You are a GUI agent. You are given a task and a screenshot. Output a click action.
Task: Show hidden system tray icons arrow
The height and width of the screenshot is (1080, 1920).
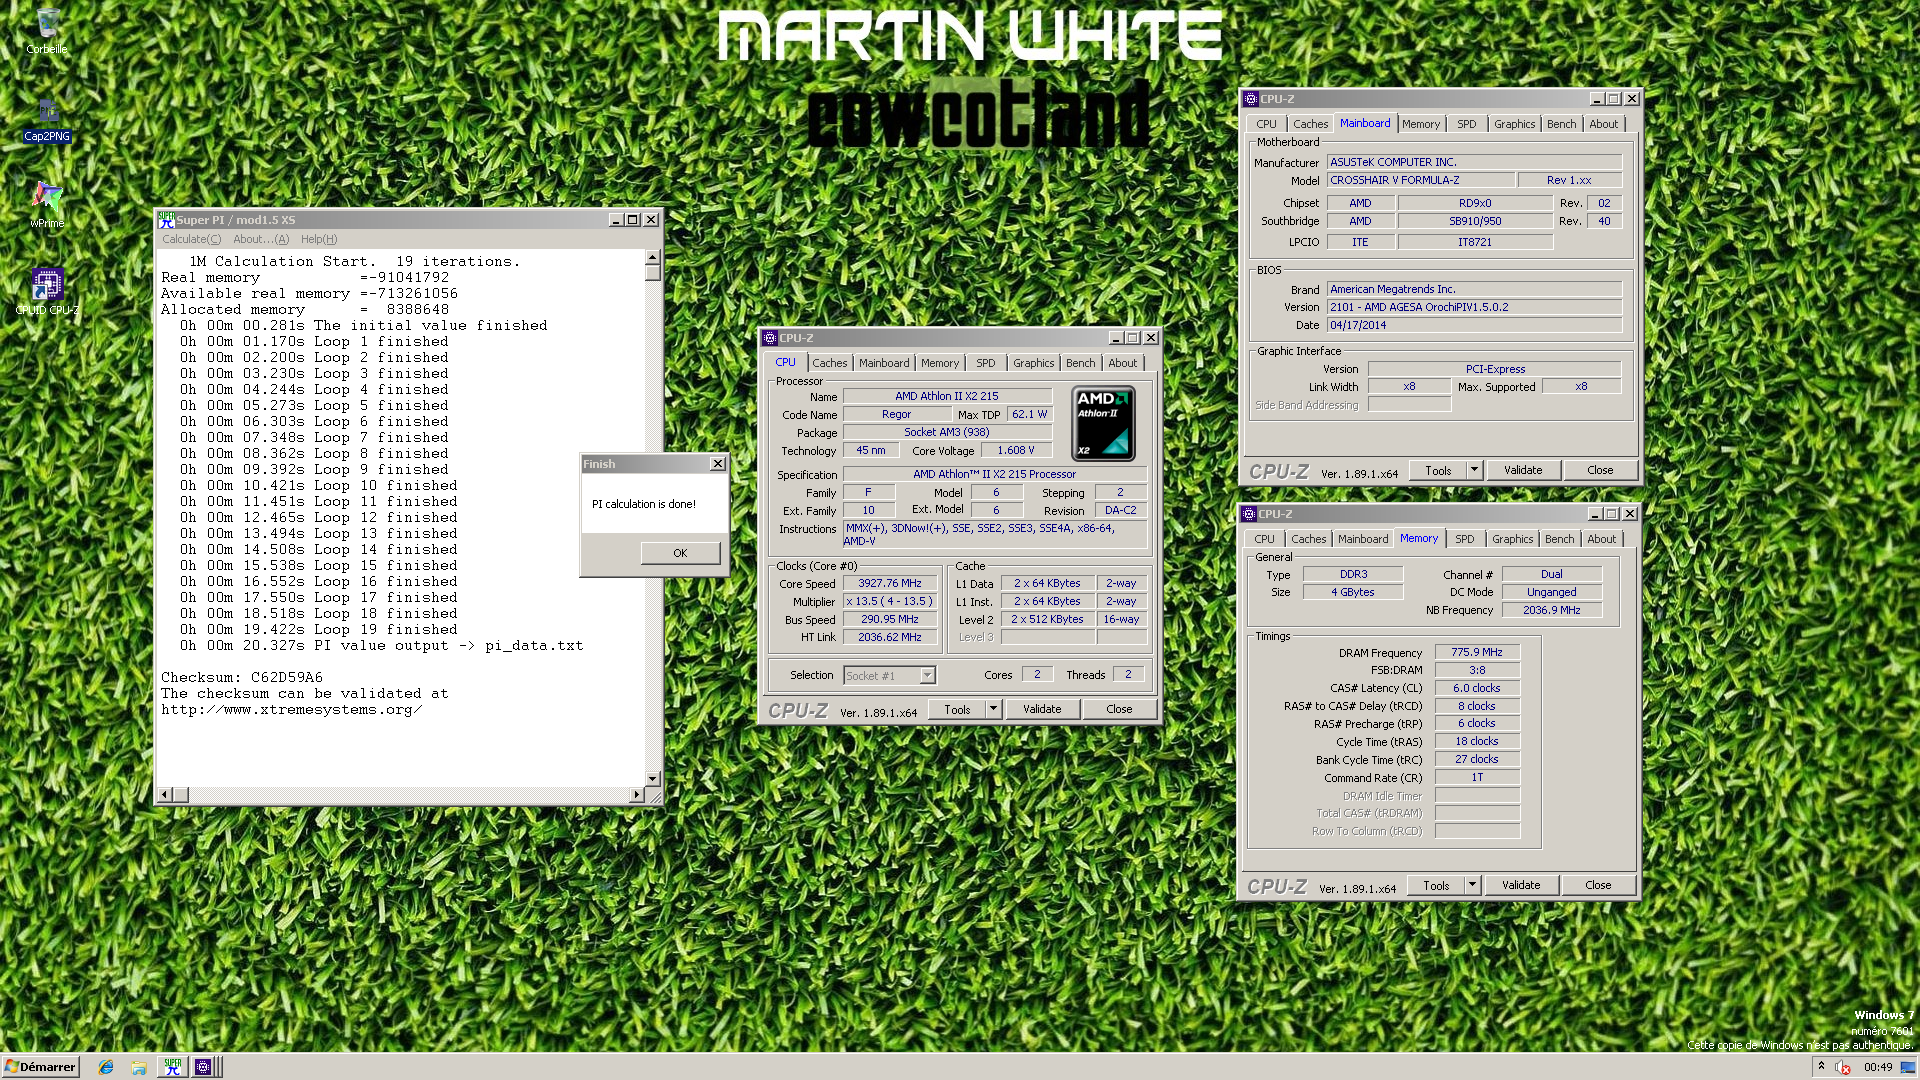pyautogui.click(x=1821, y=1067)
